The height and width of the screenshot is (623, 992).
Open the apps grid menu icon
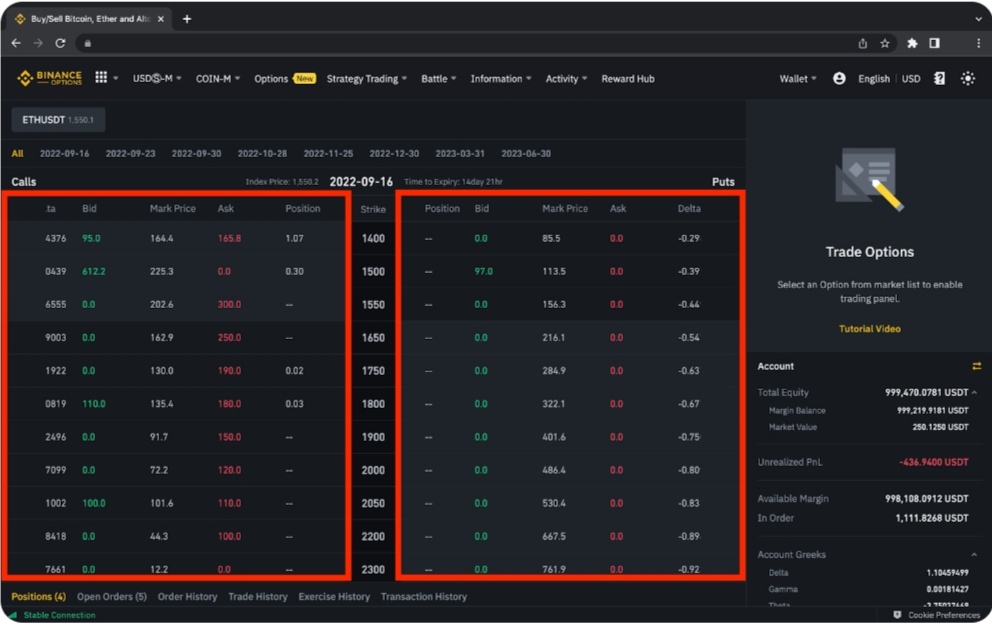(x=101, y=78)
